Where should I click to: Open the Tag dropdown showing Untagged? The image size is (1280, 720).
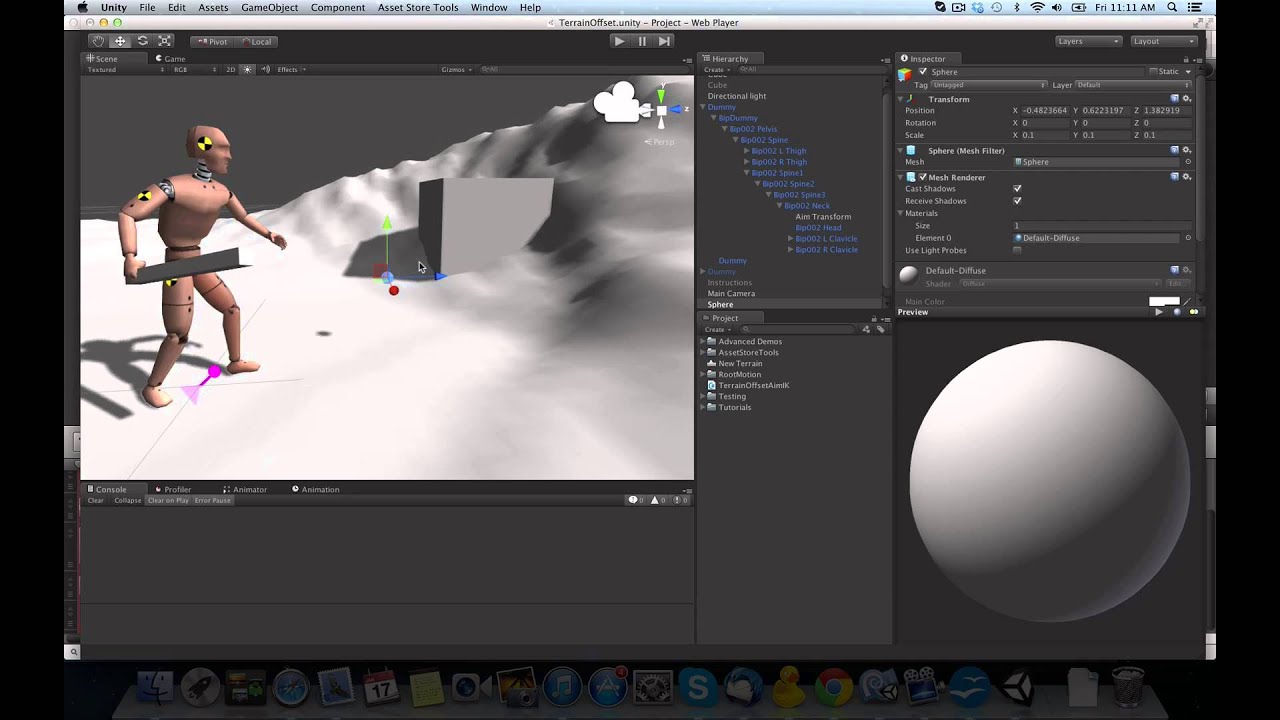[990, 85]
